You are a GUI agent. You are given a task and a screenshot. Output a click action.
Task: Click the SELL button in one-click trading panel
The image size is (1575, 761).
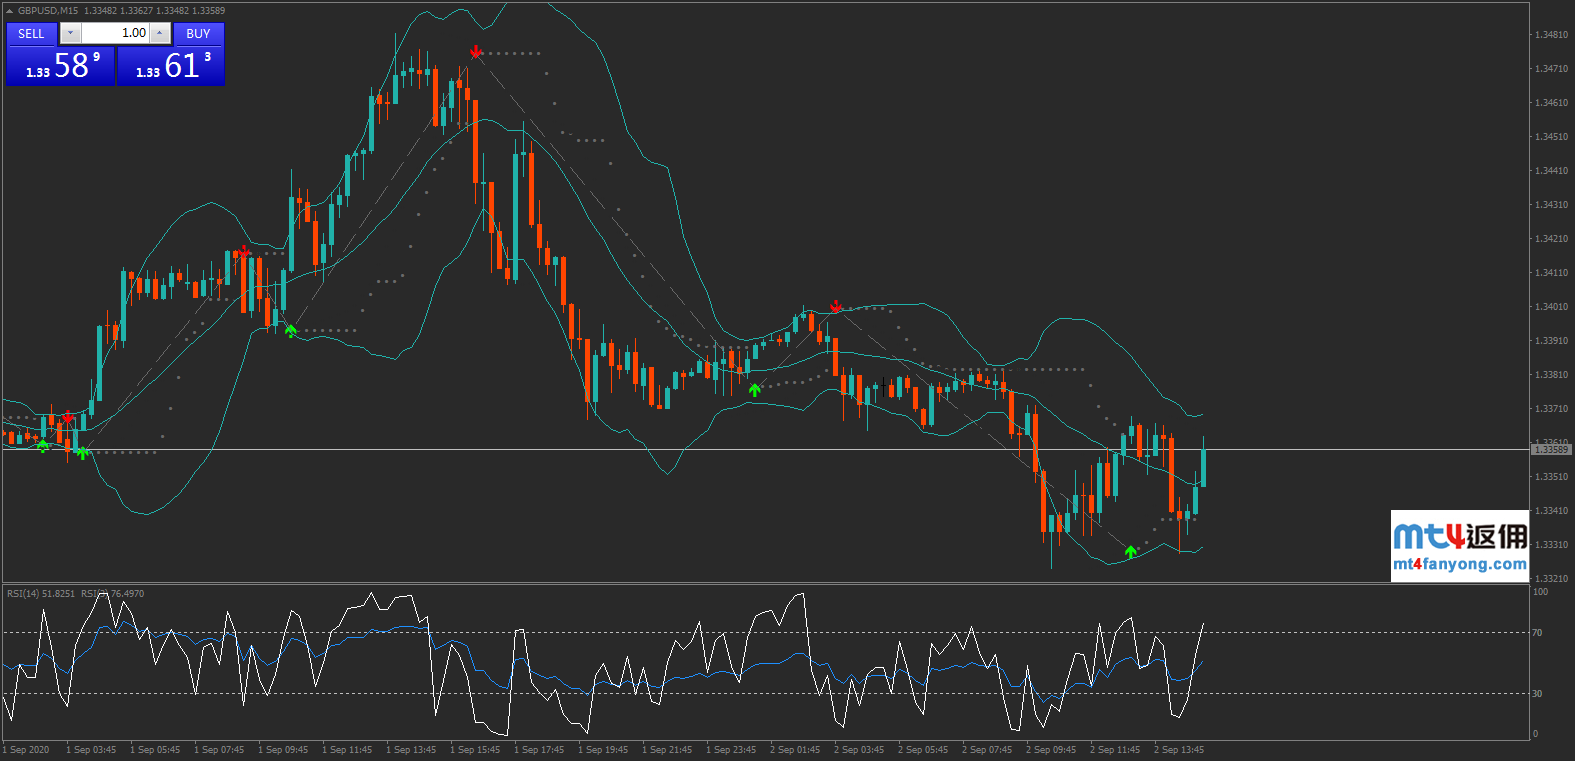(x=31, y=33)
